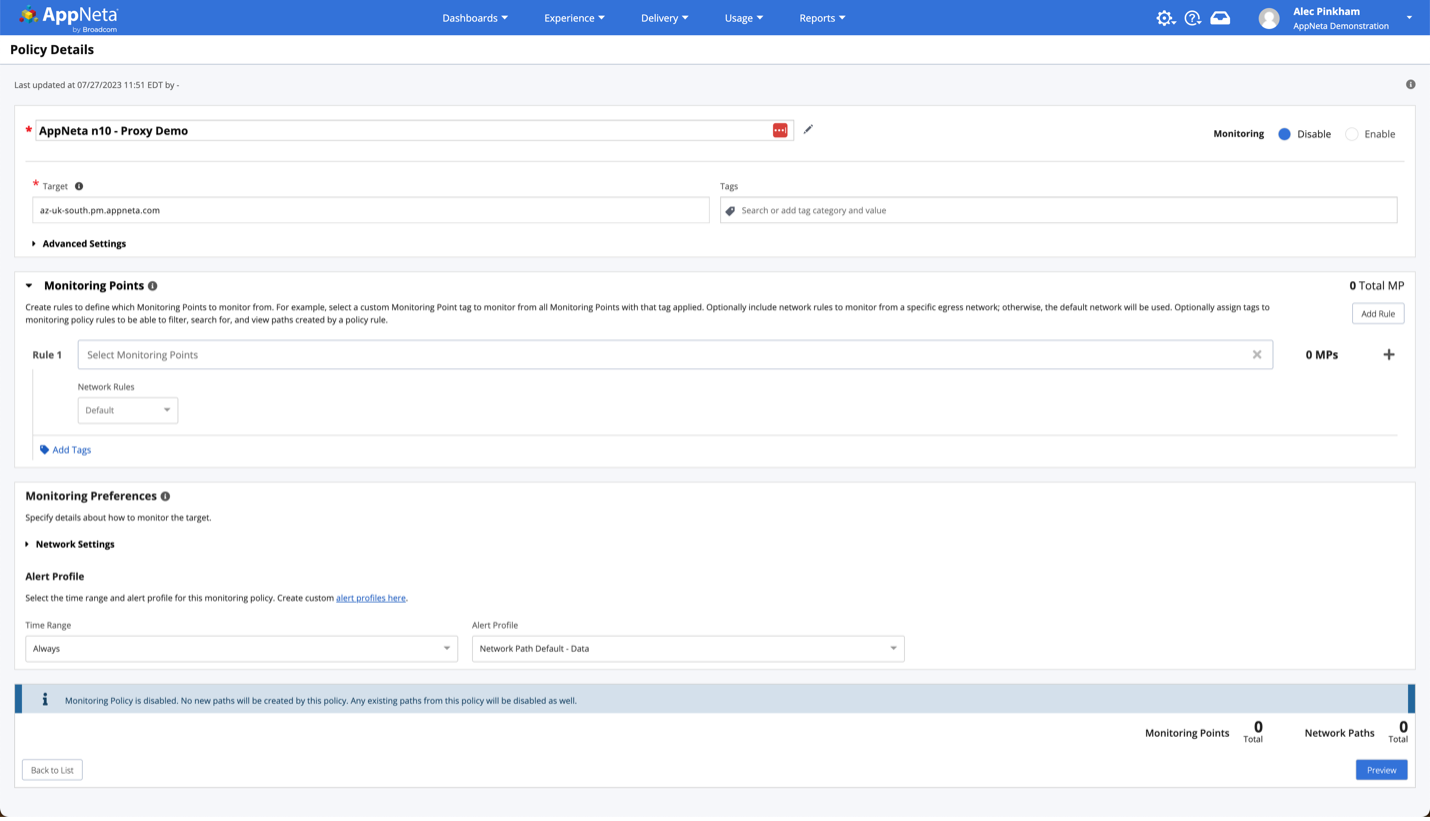Click the info icon next to Target
The image size is (1430, 821).
79,186
